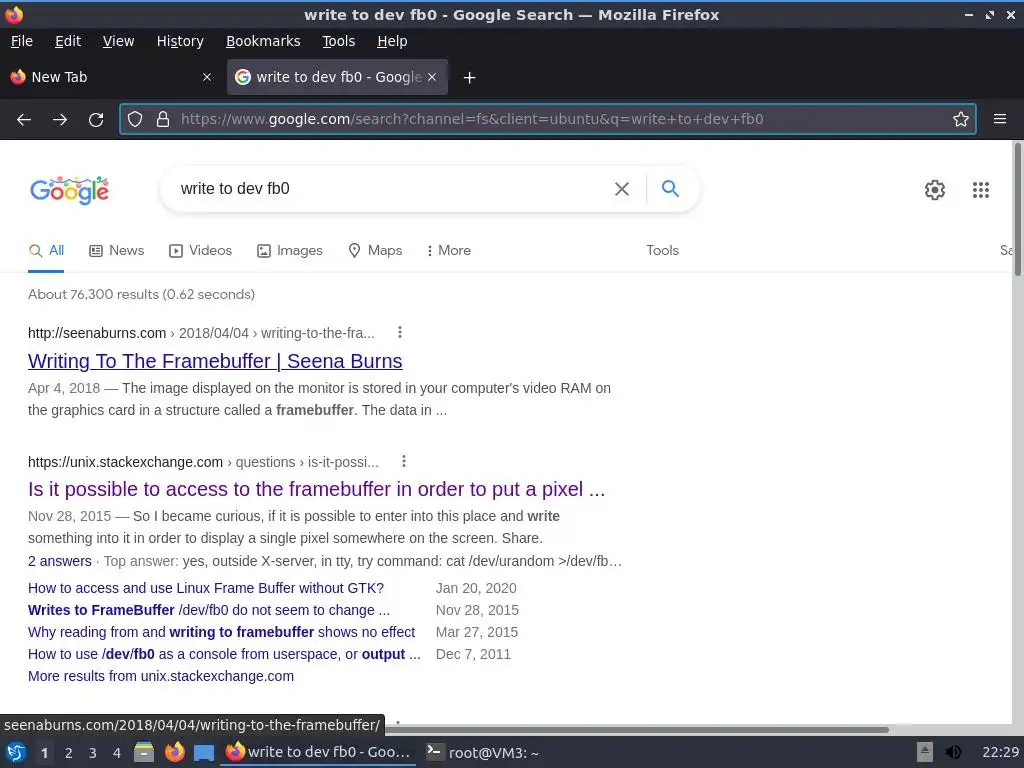
Task: Select the Firefox taskbar window entry
Action: [x=319, y=752]
